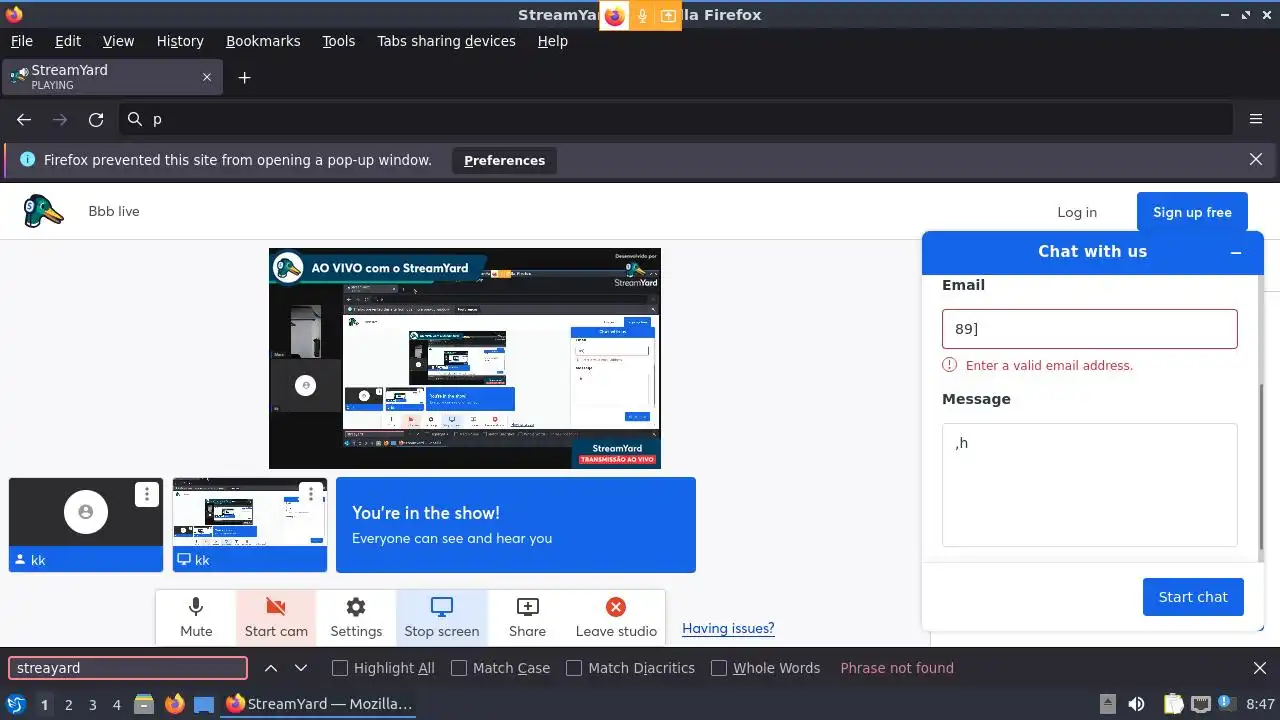Click the chat widget scrollbar
Viewport: 1280px width, 720px height.
click(x=1261, y=467)
